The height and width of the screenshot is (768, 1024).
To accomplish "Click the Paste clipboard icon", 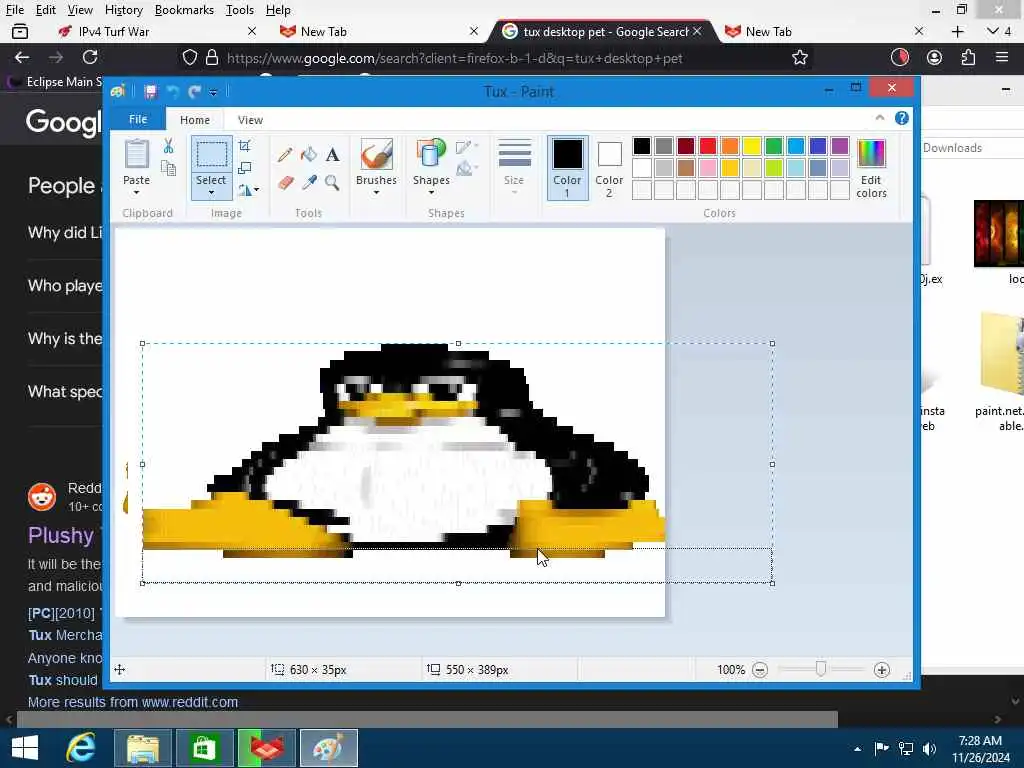I will click(136, 154).
